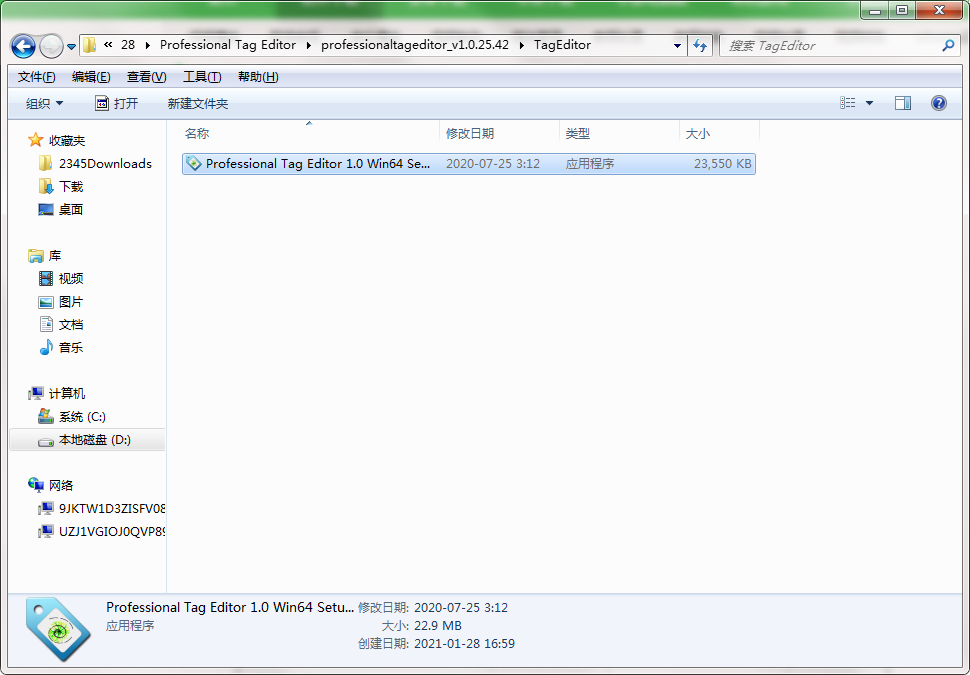Image resolution: width=970 pixels, height=675 pixels.
Task: Click the 图片 library icon
Action: point(46,302)
